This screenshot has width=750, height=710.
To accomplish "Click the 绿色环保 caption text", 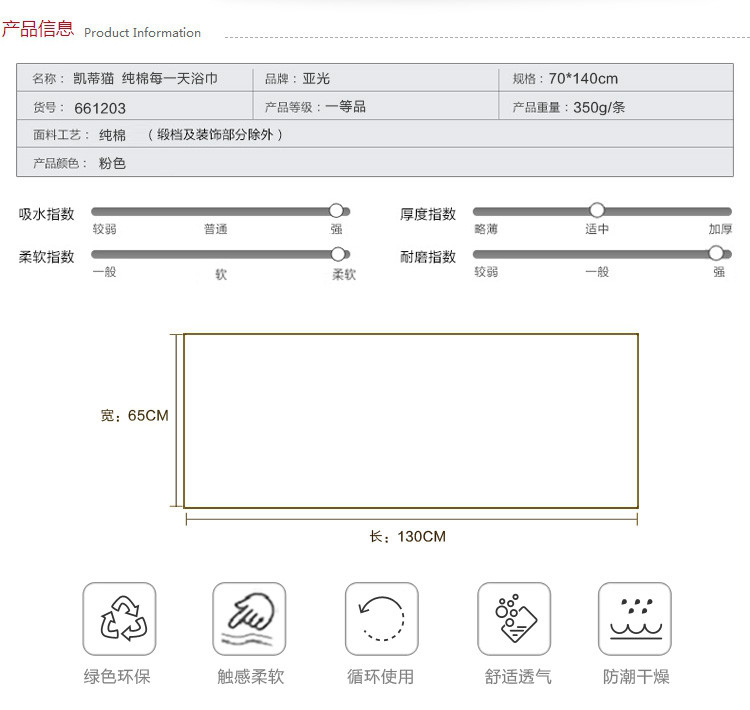I will click(x=117, y=677).
